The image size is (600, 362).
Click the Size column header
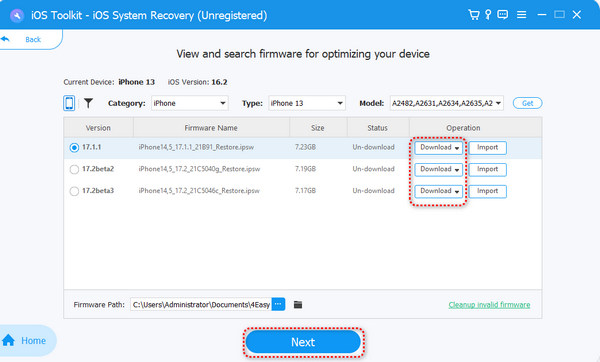pos(318,128)
